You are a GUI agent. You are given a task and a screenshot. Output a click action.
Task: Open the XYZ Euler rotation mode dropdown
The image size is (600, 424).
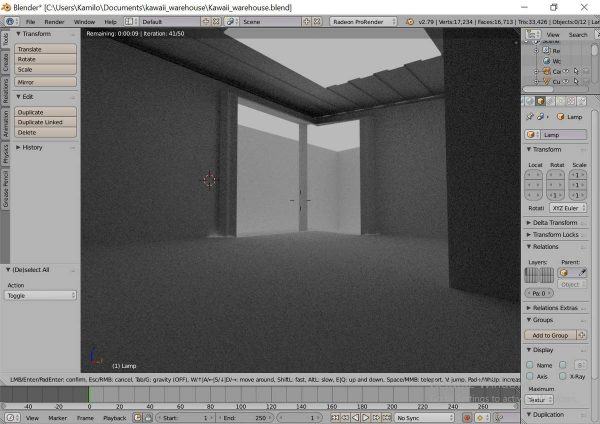(568, 207)
